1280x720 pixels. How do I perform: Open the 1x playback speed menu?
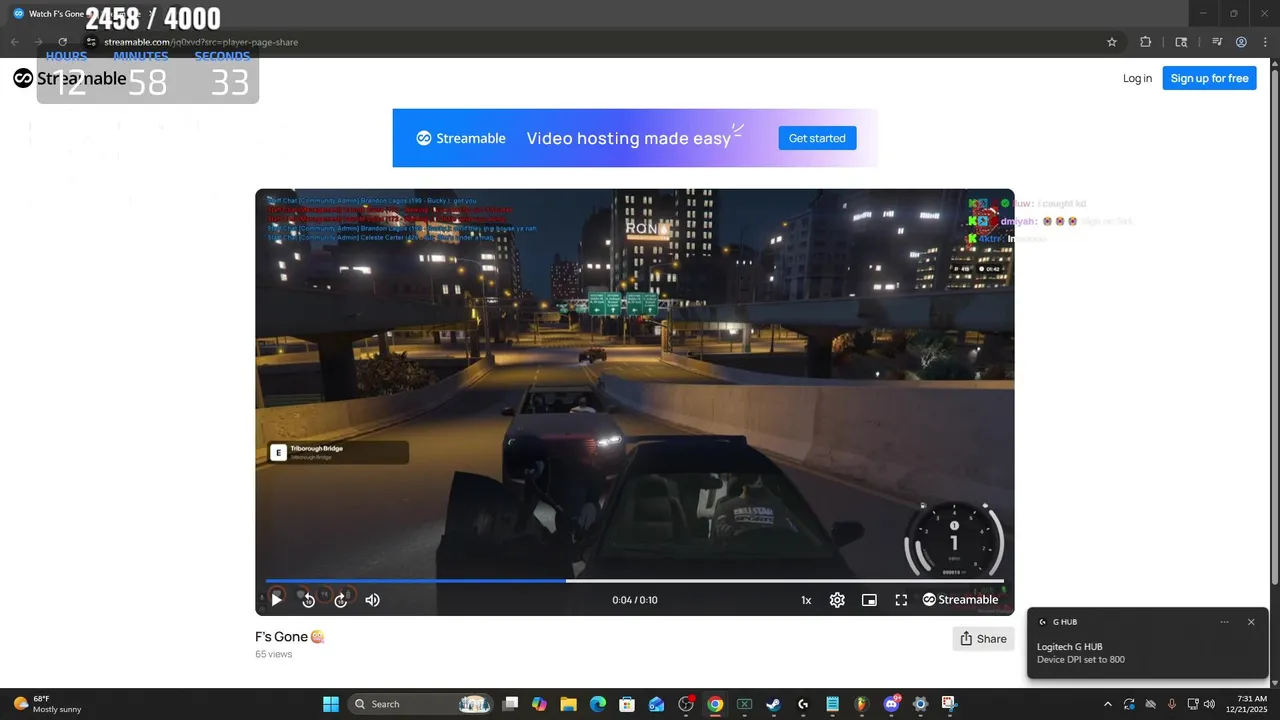(x=806, y=600)
